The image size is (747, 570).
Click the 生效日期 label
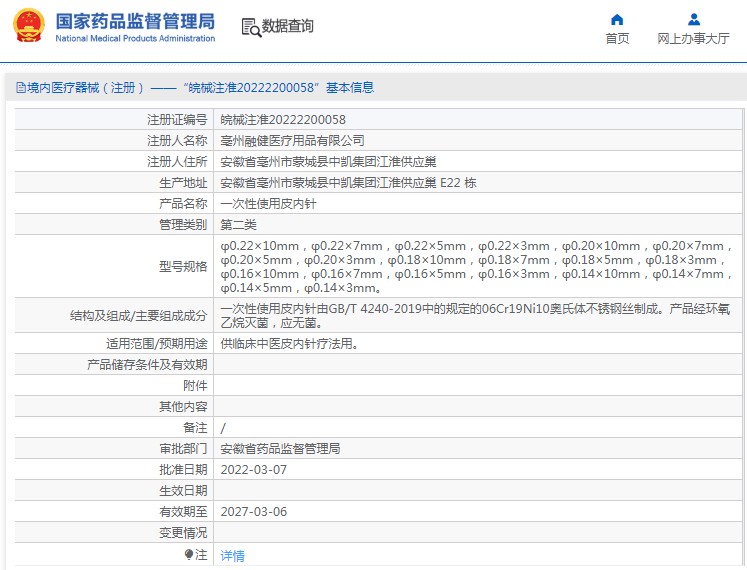[183, 490]
